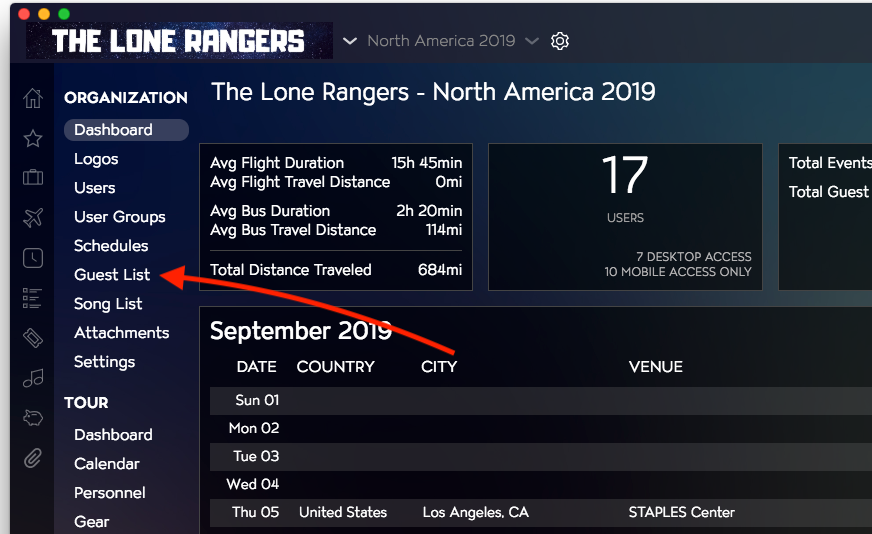Select the music note song icon
This screenshot has width=872, height=534.
(x=33, y=378)
